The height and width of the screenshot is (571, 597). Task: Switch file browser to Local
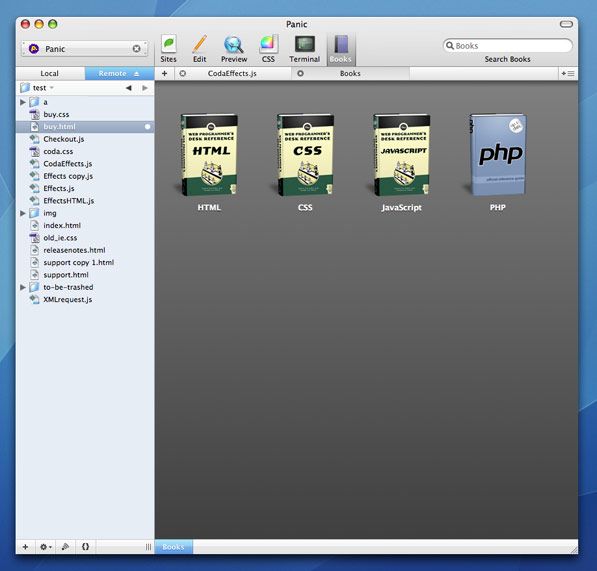coord(49,73)
